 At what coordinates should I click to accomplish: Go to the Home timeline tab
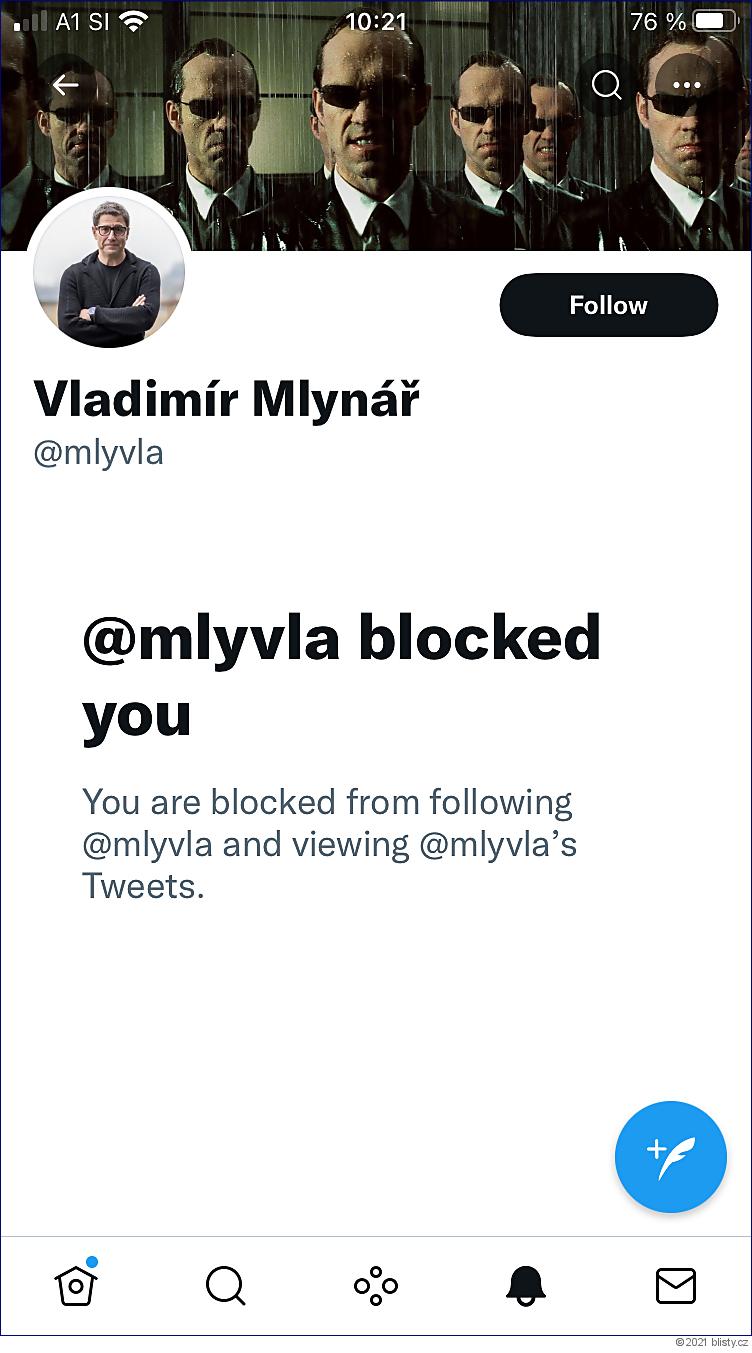76,1285
